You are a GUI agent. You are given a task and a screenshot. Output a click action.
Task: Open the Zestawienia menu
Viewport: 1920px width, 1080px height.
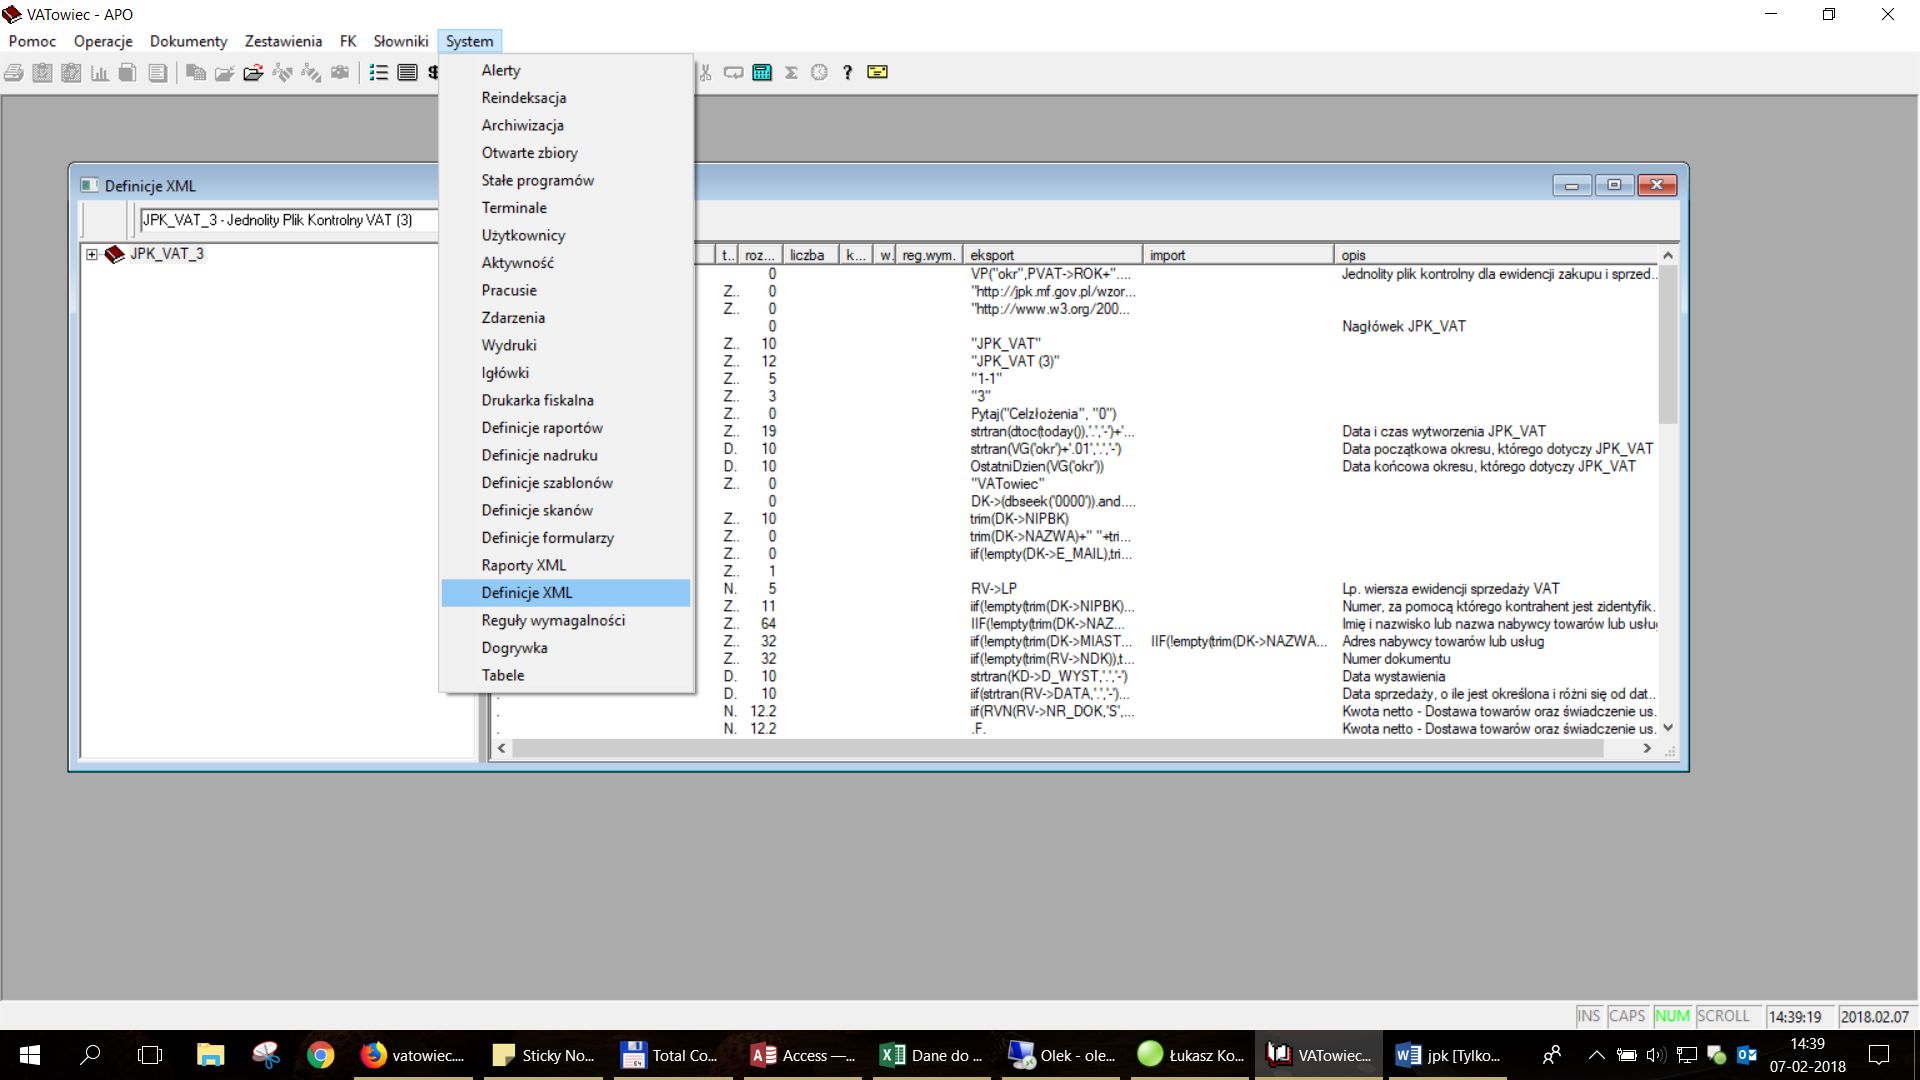pyautogui.click(x=283, y=41)
